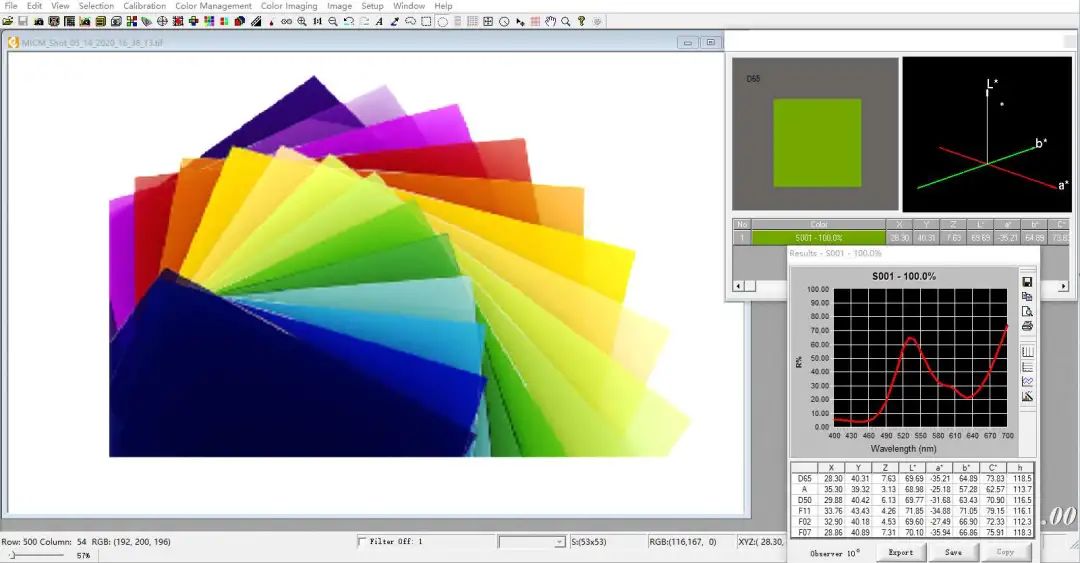Adjust the zoom slider at 57%
This screenshot has width=1080, height=563.
[x=12, y=555]
